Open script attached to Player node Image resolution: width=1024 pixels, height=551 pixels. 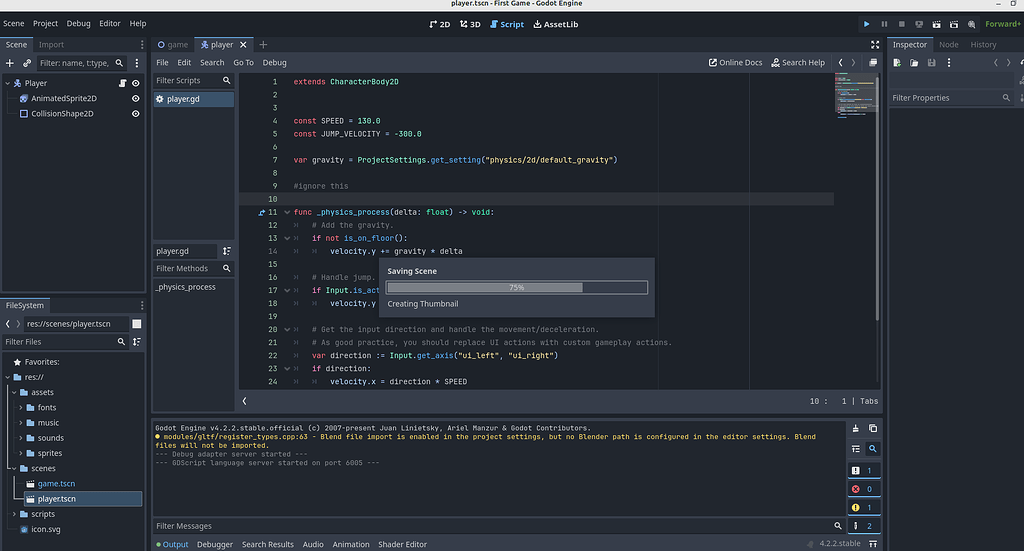pos(122,84)
